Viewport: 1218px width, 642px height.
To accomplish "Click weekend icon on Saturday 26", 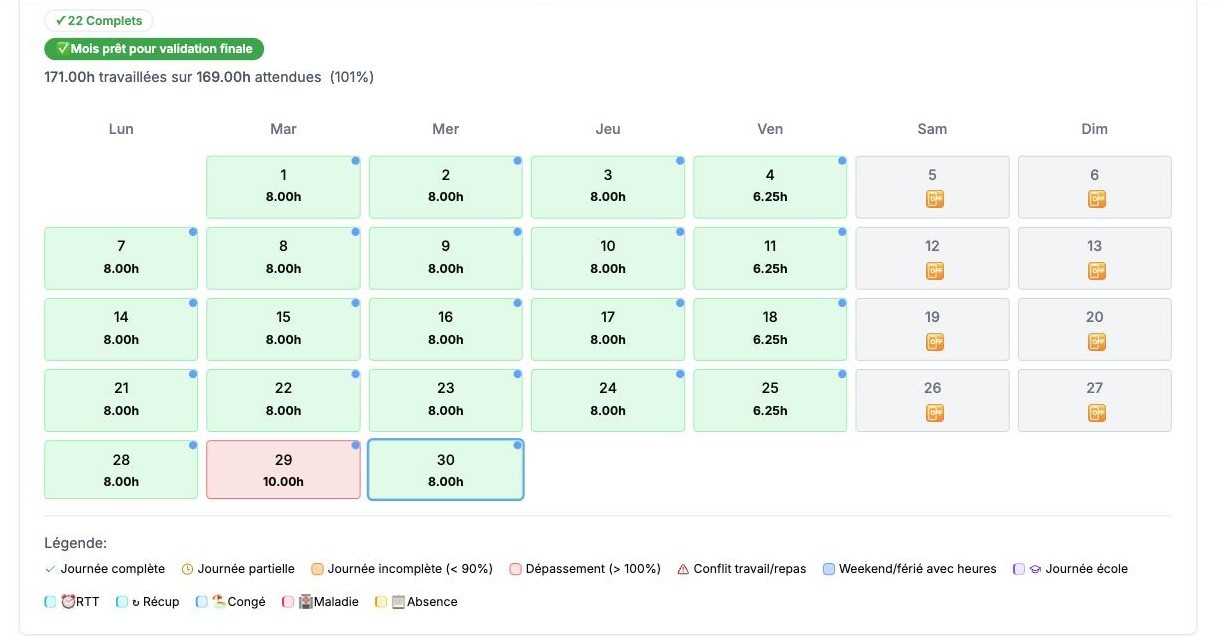I will tap(934, 412).
